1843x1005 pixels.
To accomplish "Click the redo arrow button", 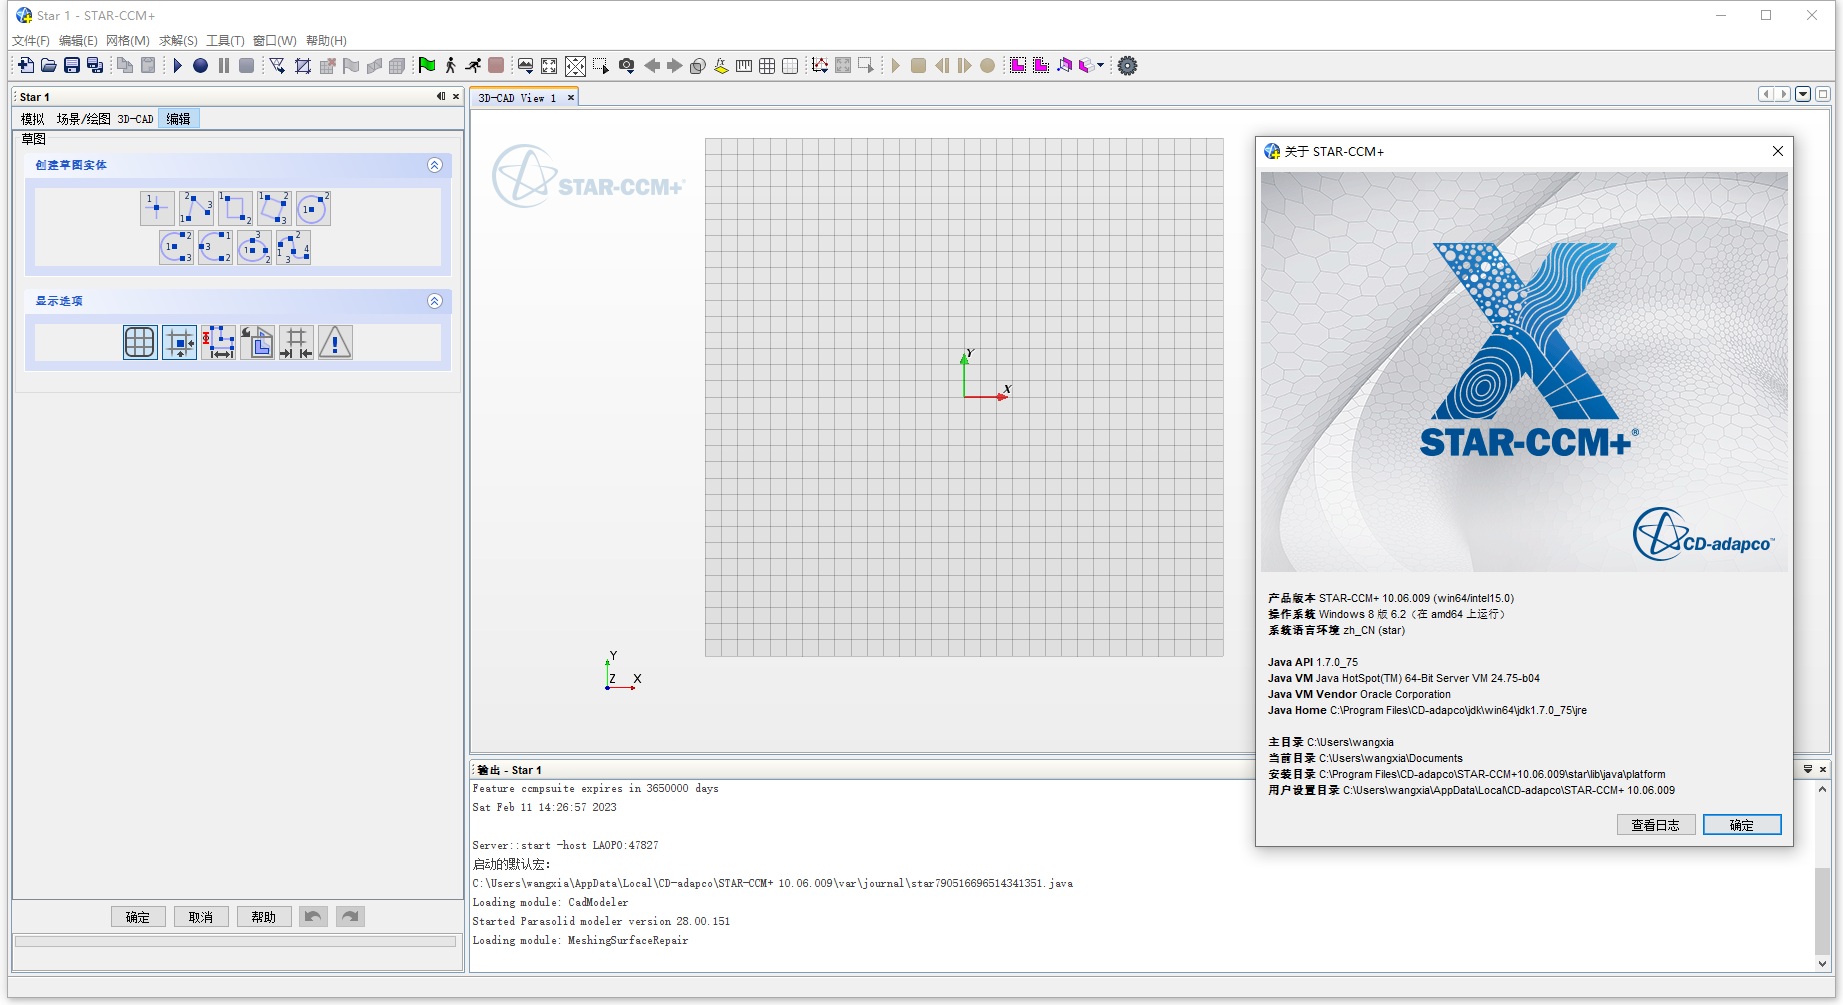I will click(351, 917).
